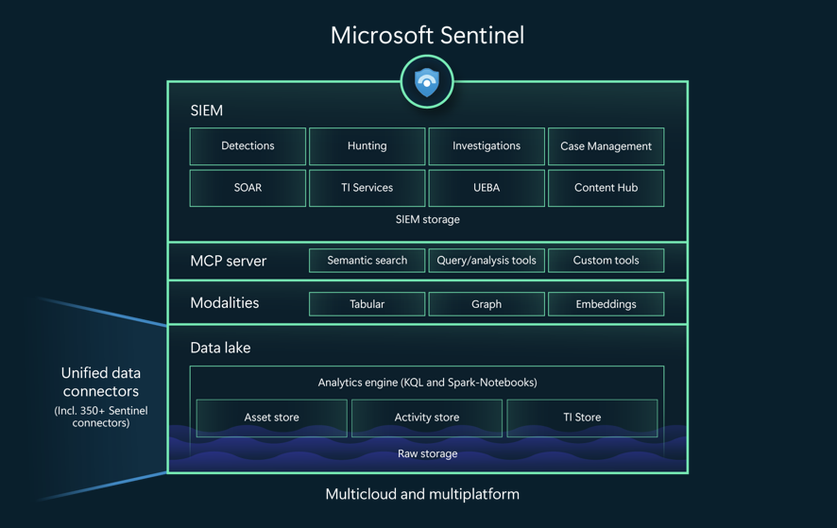This screenshot has height=528, width=837.
Task: Choose the Custom tools box
Action: point(606,261)
